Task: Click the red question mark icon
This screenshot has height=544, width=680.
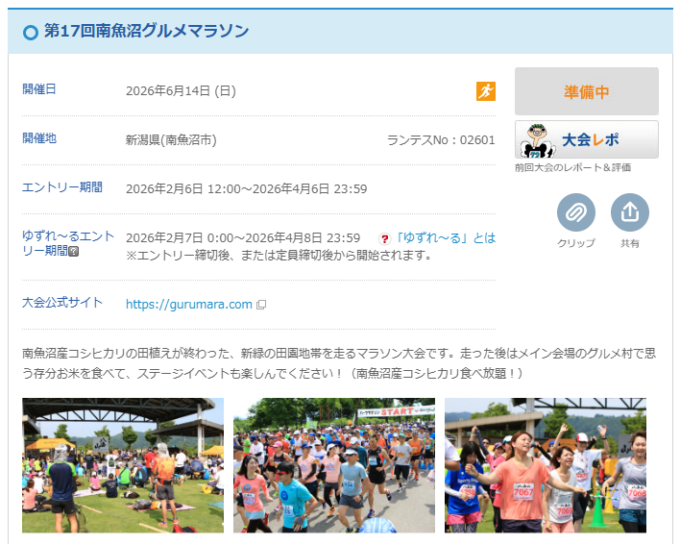Action: tap(384, 239)
